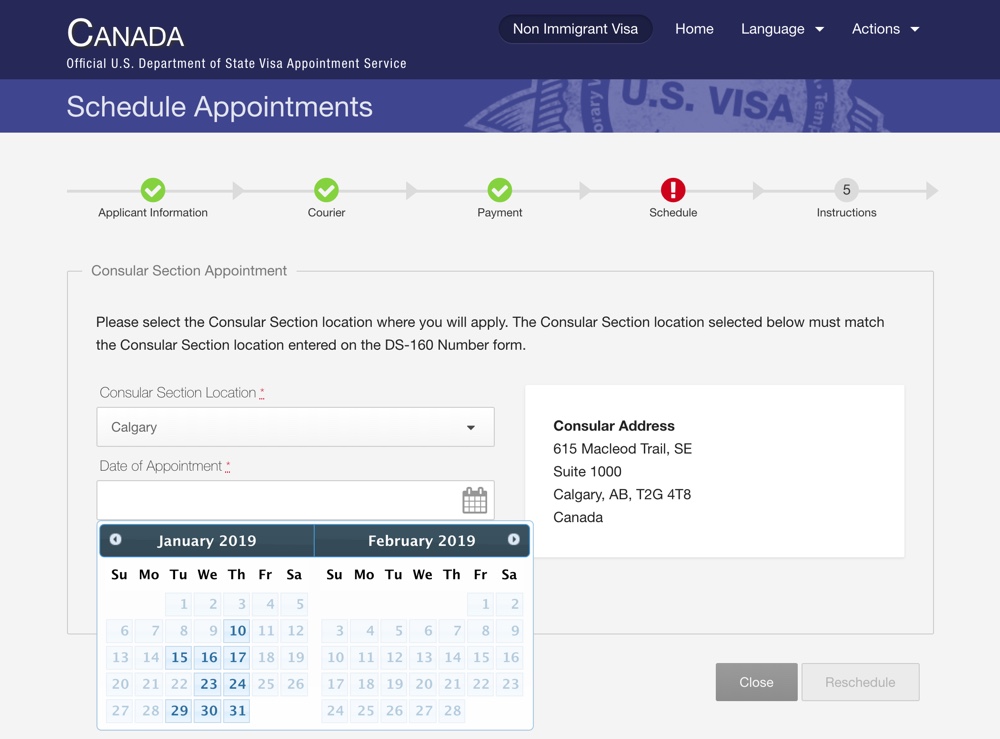1000x739 pixels.
Task: Click the Schedule Appointments page heading
Action: point(219,106)
